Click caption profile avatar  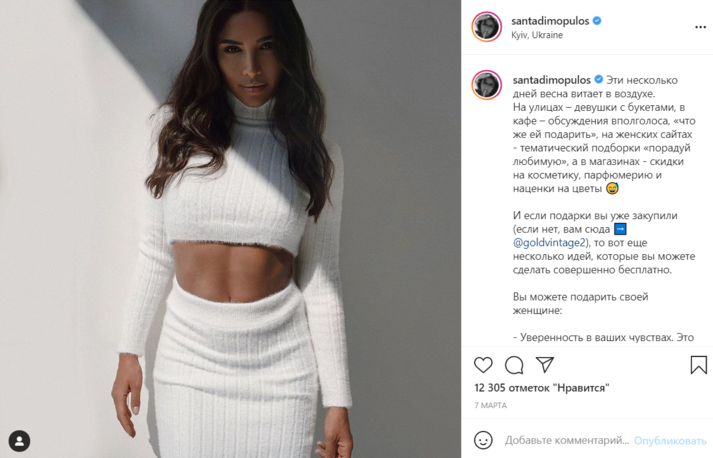click(486, 85)
